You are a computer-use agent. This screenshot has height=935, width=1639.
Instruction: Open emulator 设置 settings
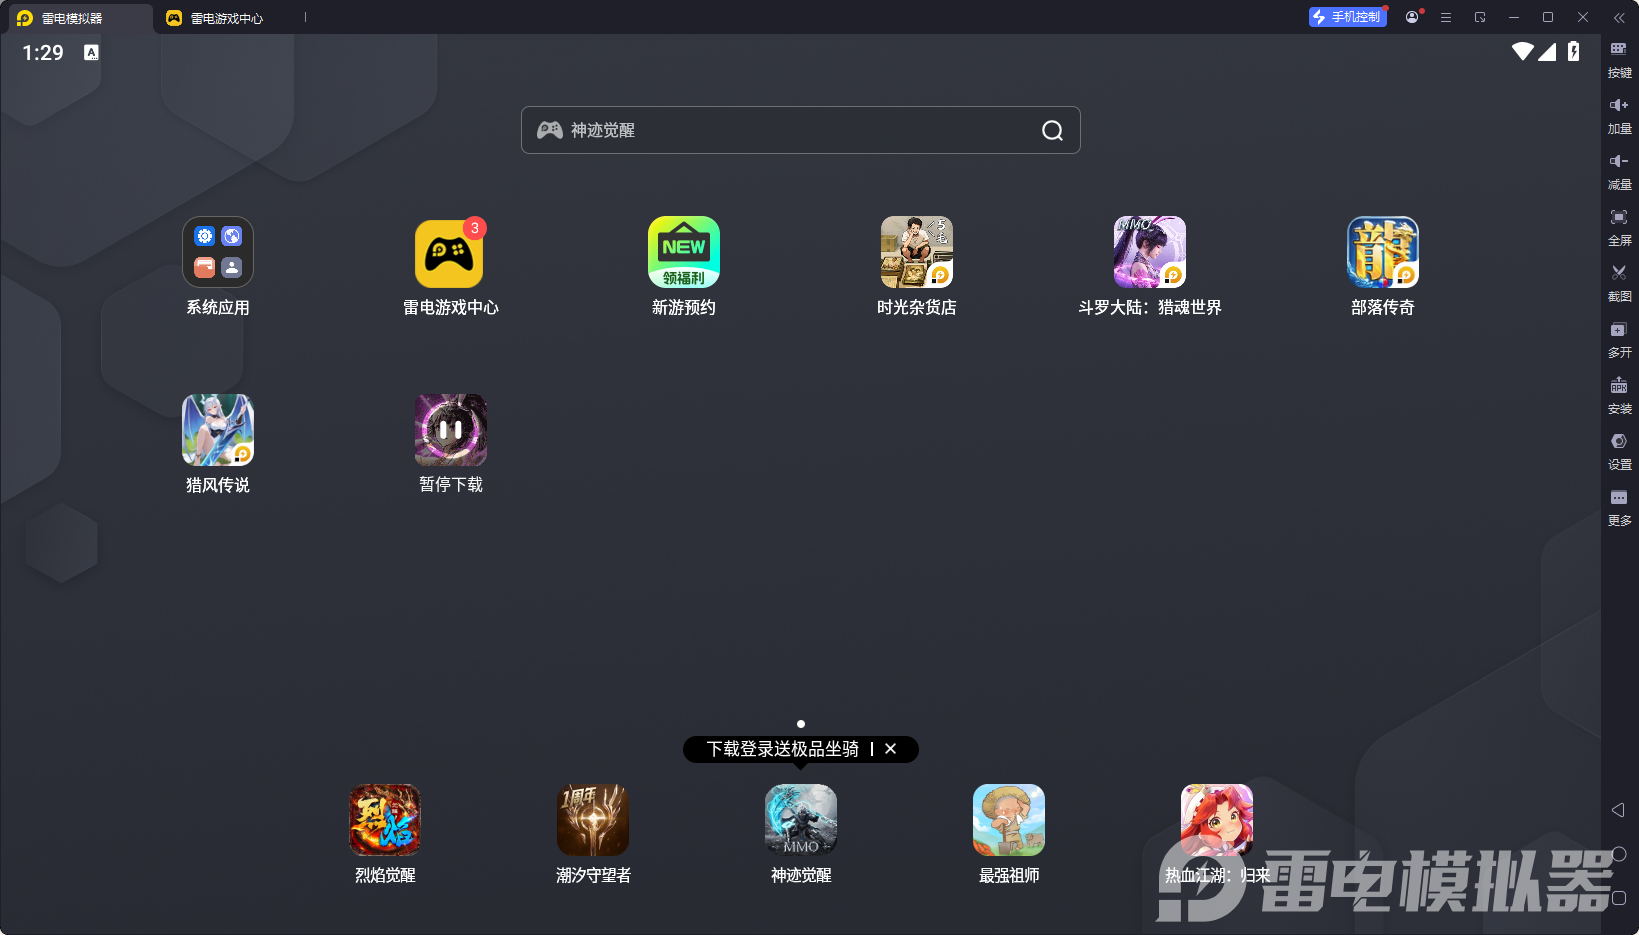(x=1619, y=451)
